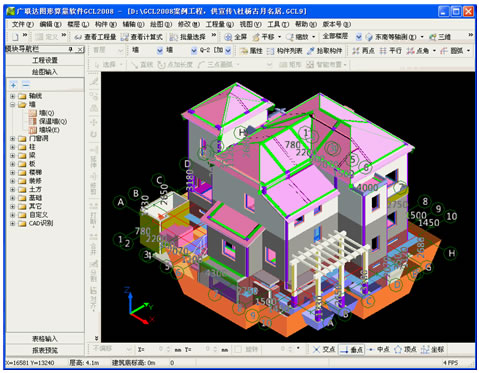This screenshot has width=479, height=373.
Task: Select the 平移 pan tool
Action: [263, 37]
